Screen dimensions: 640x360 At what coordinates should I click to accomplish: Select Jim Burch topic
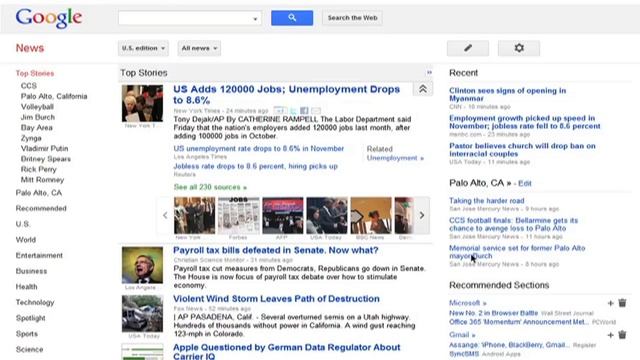pos(38,117)
